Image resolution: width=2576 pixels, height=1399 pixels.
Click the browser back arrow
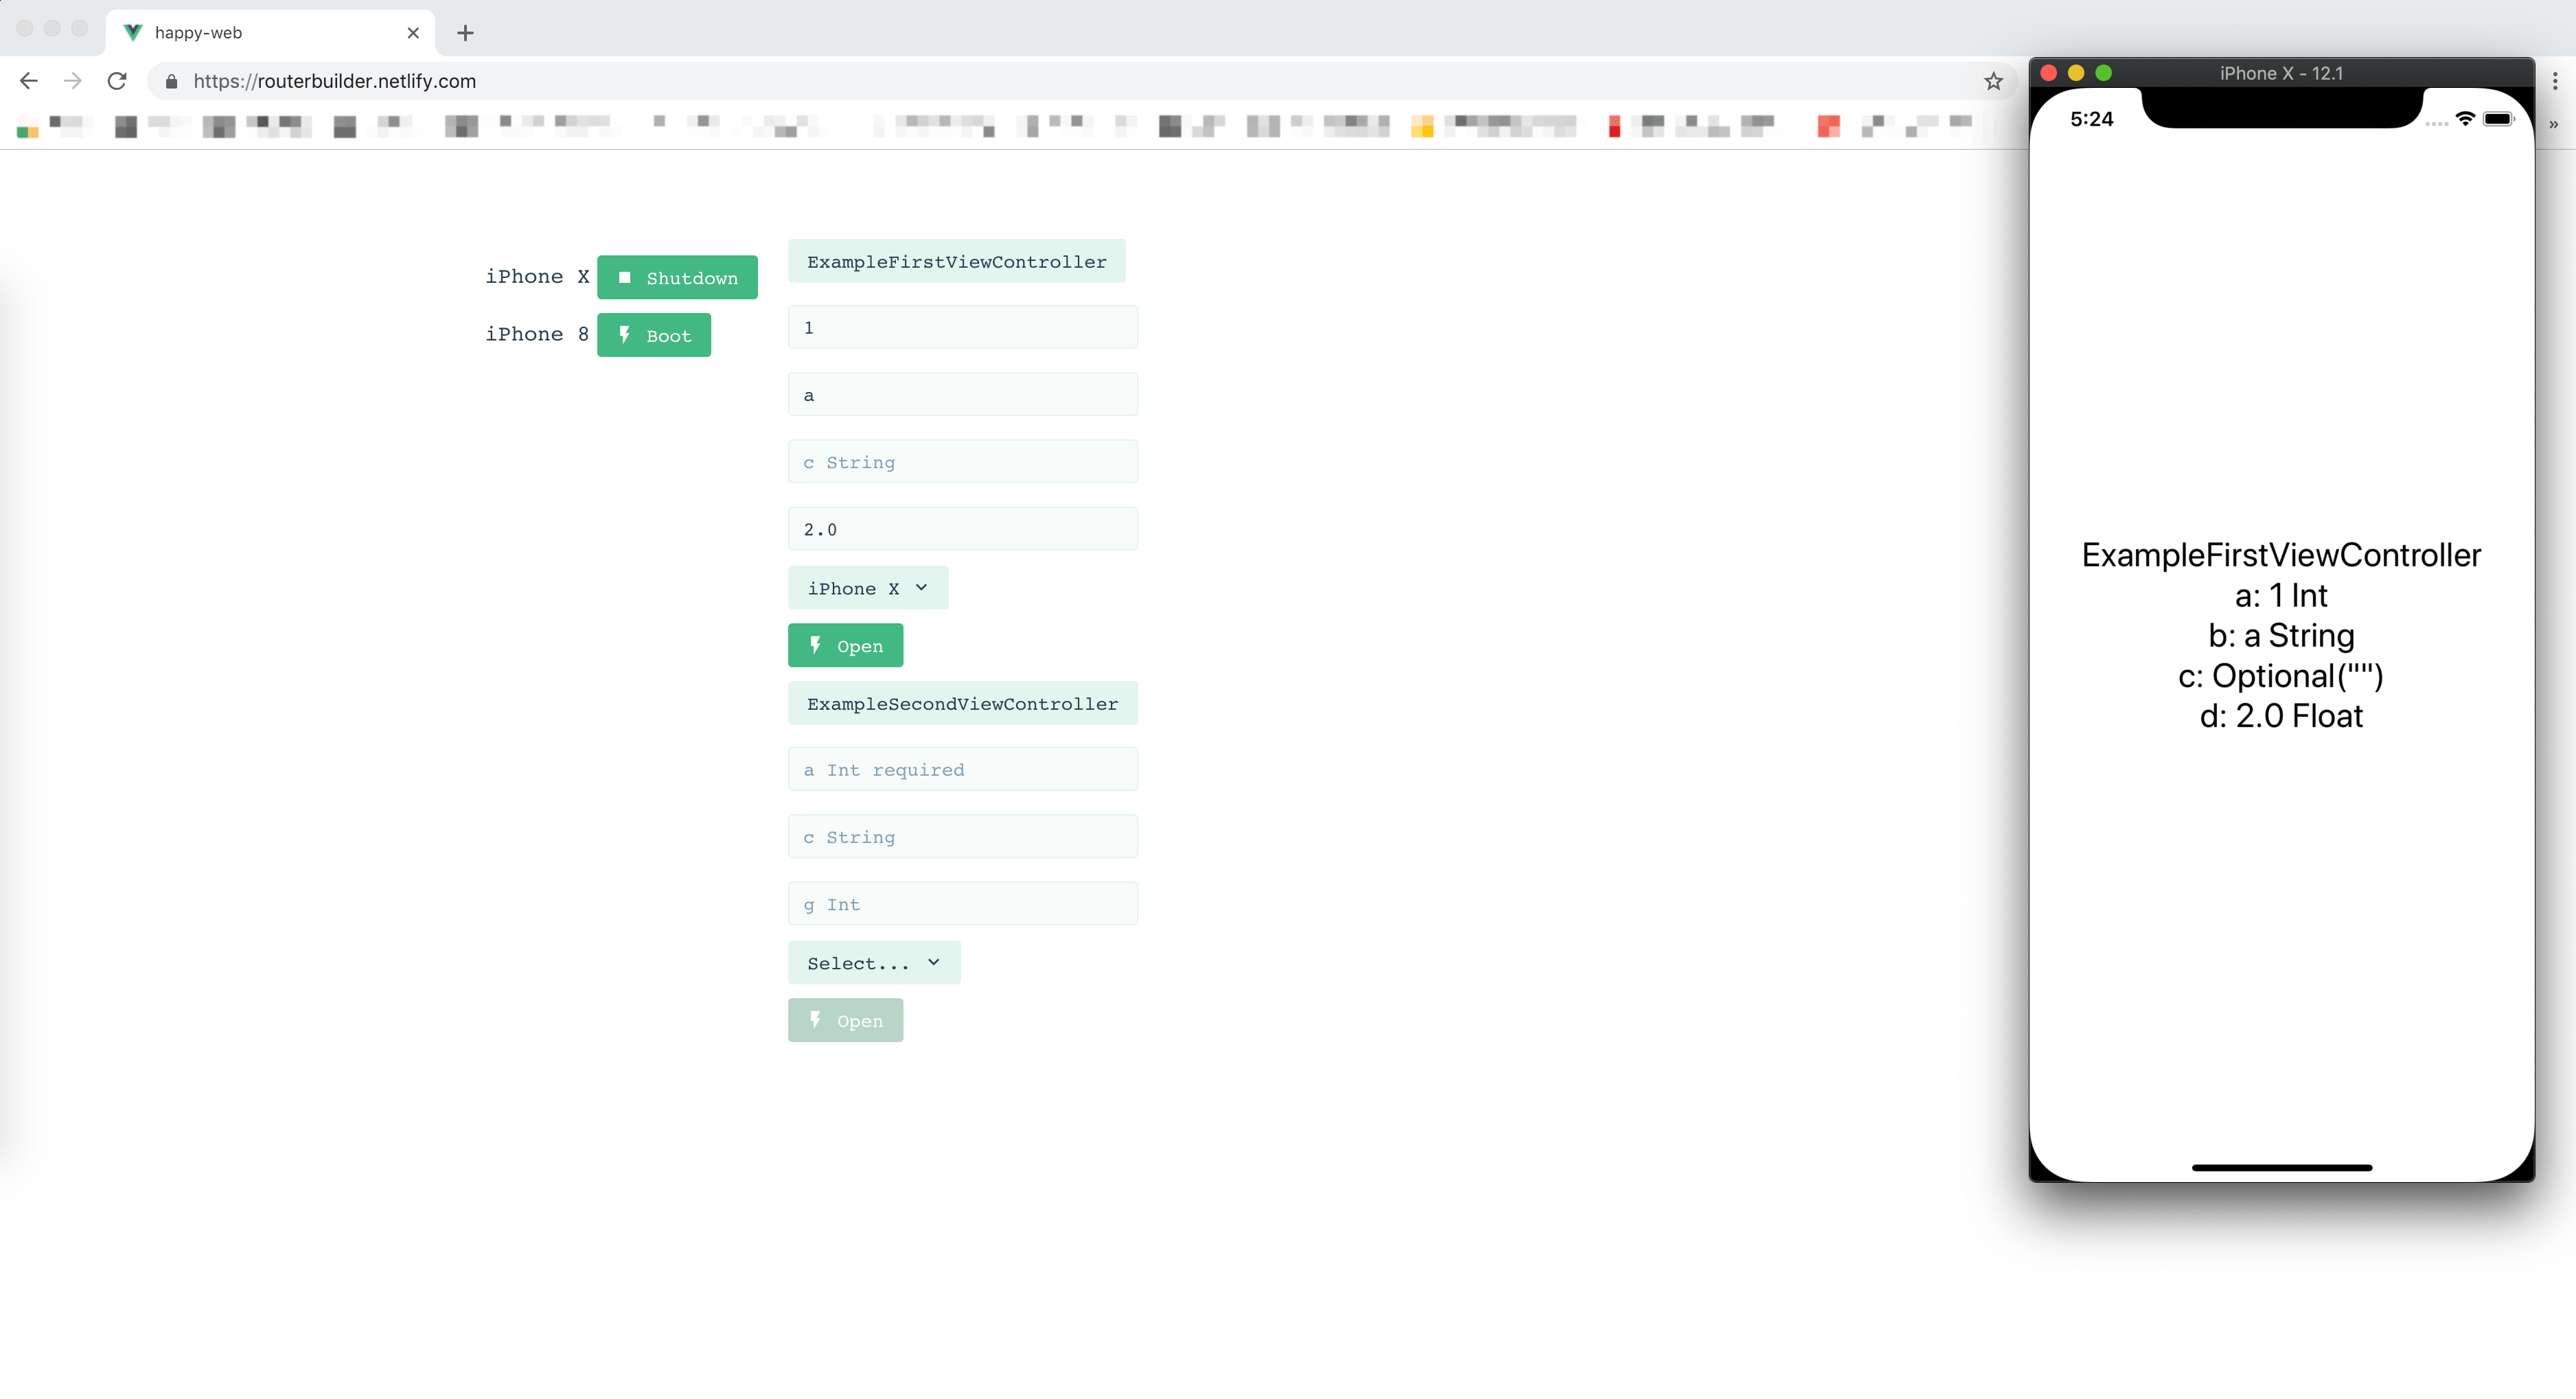(x=29, y=81)
